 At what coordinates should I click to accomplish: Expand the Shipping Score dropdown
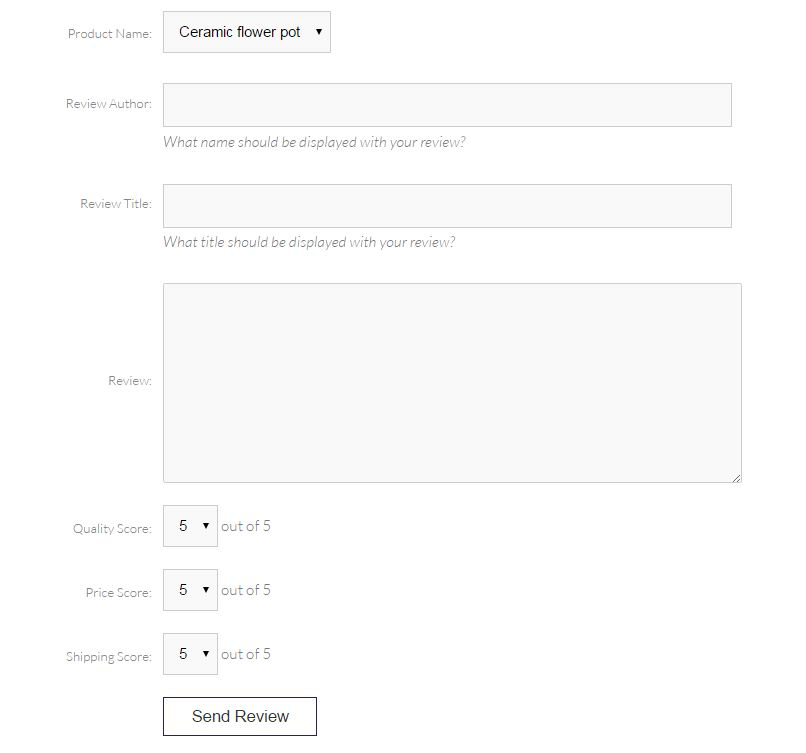190,654
